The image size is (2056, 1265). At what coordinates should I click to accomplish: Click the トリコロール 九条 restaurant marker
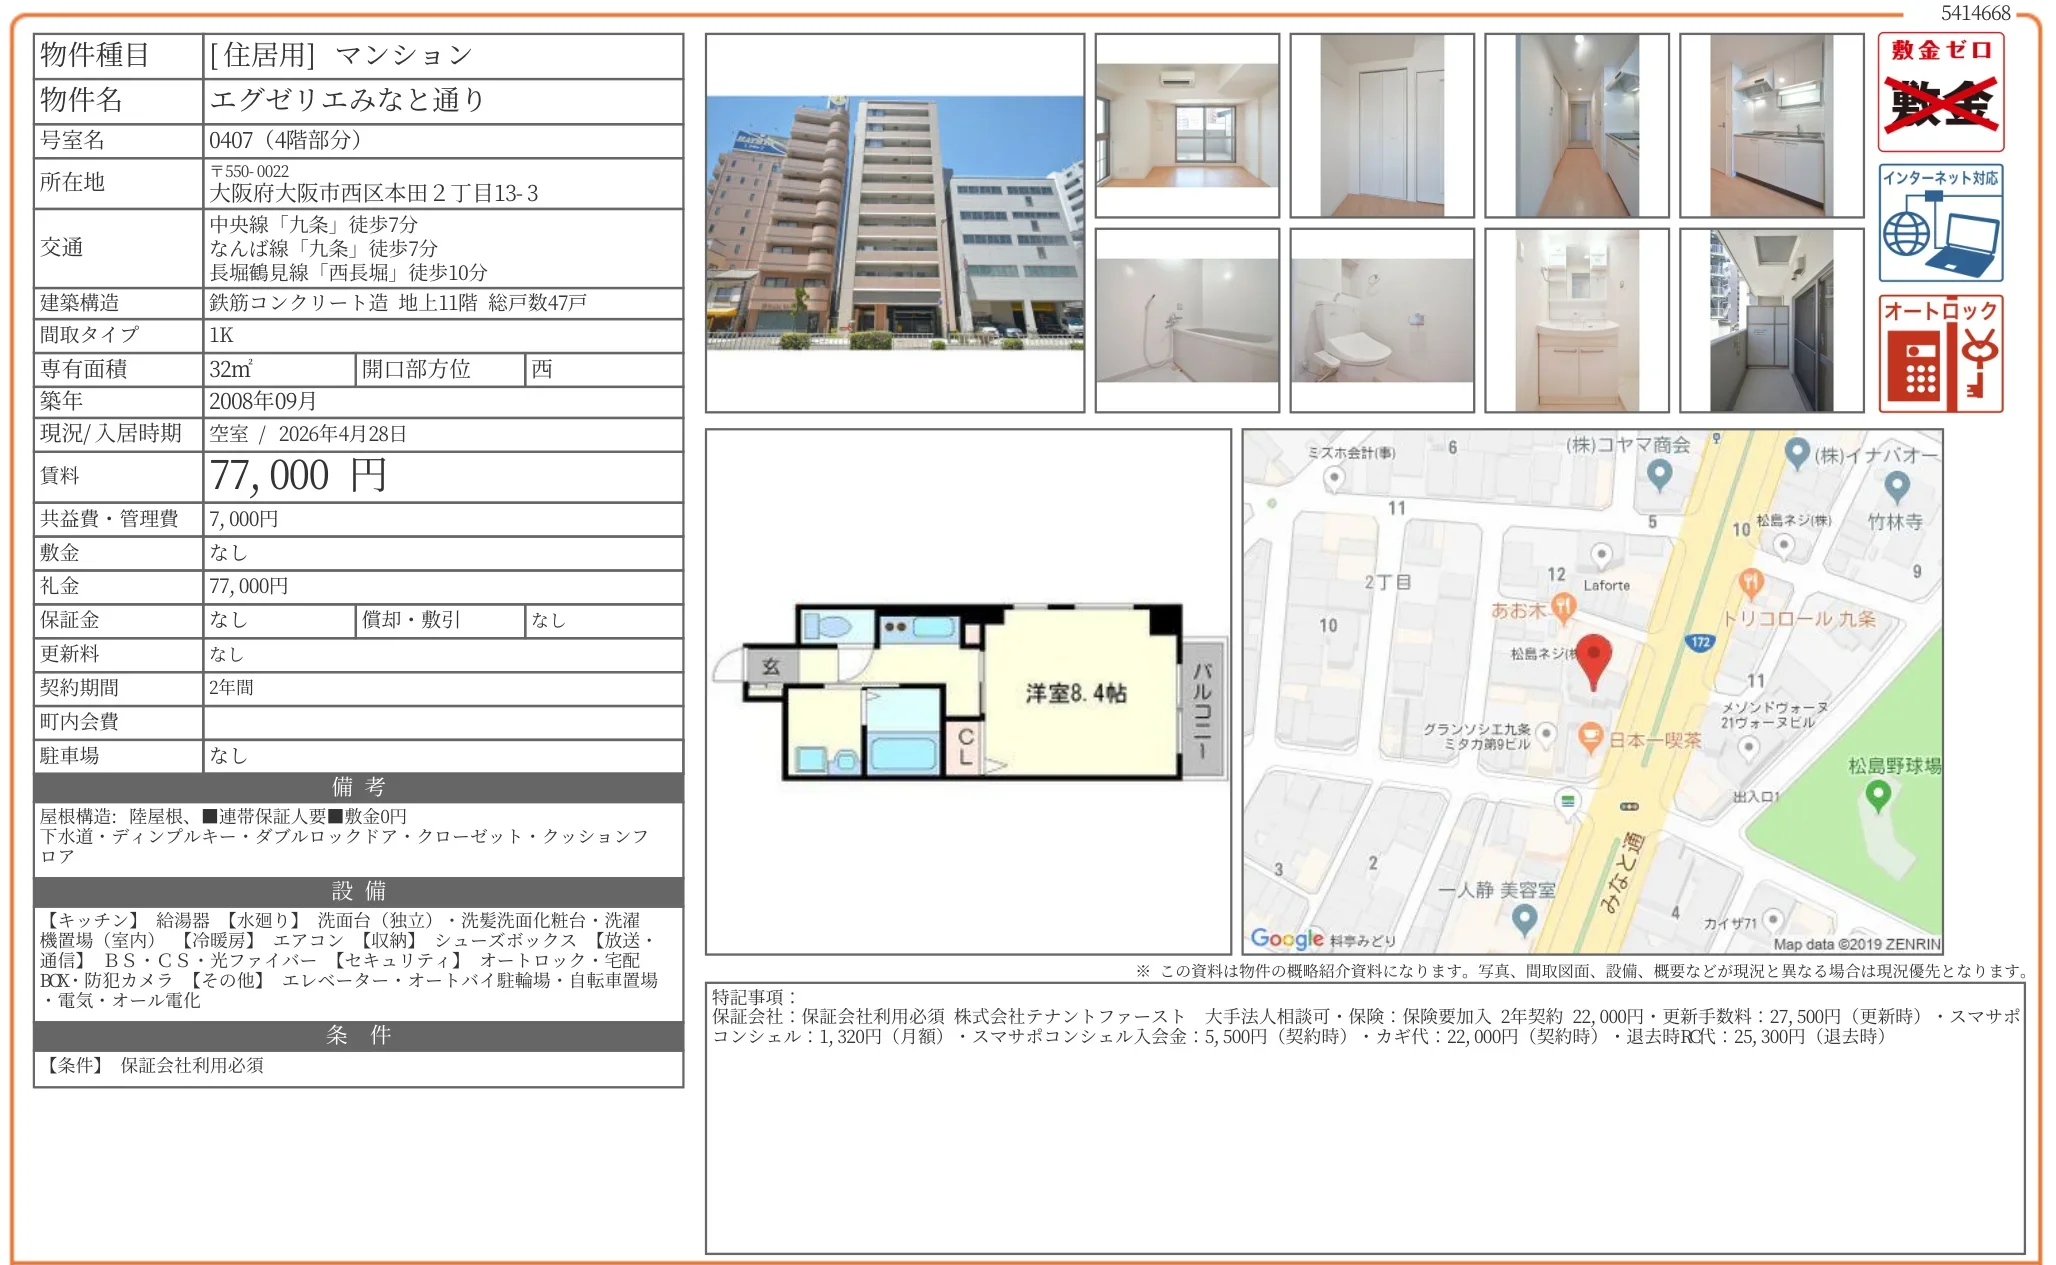click(x=1750, y=582)
